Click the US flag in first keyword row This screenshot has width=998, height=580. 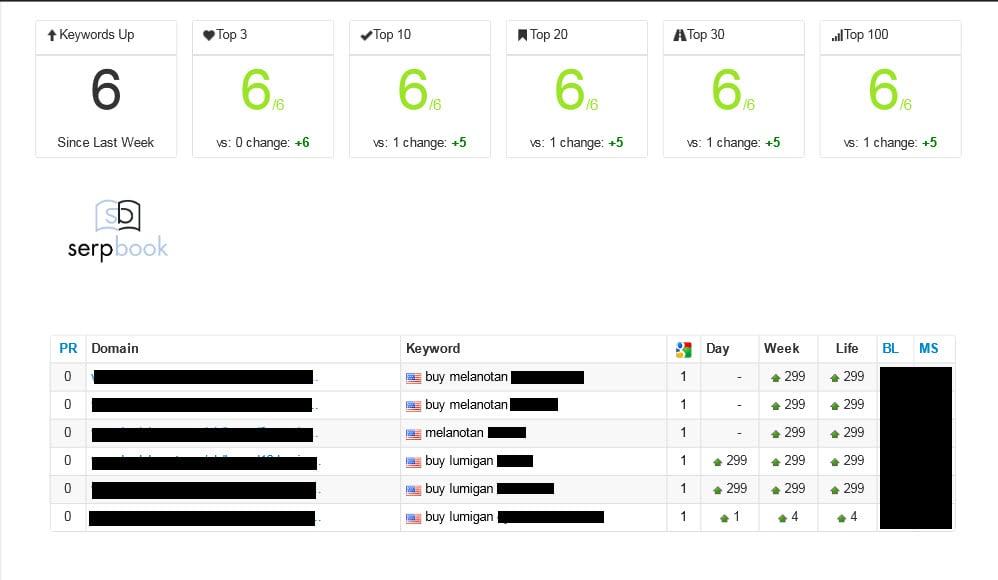(413, 378)
